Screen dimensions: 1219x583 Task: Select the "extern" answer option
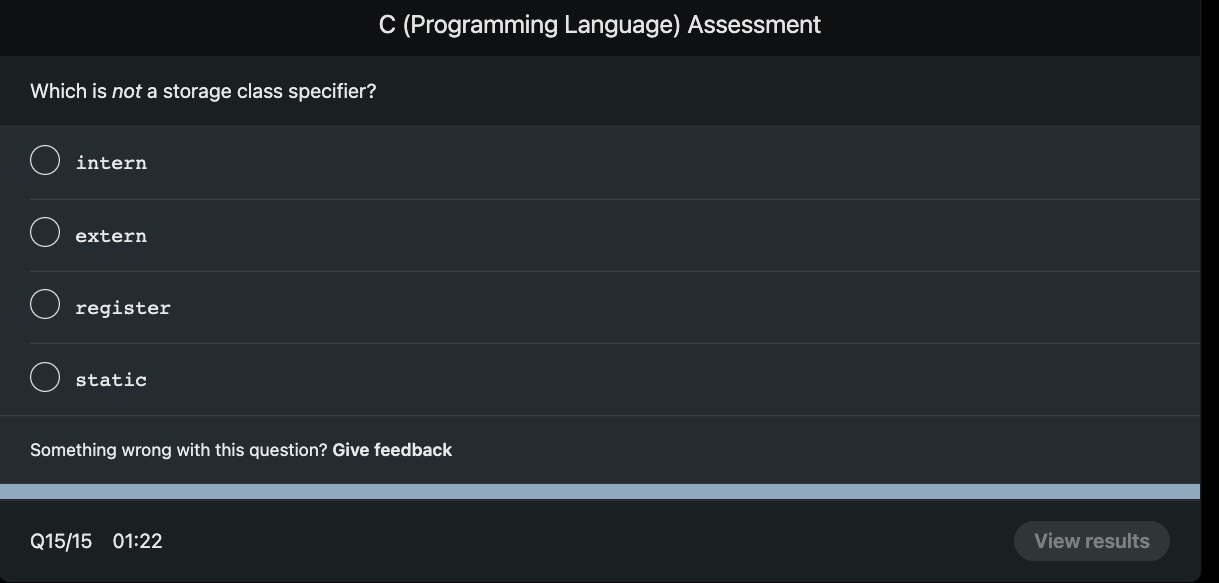44,231
